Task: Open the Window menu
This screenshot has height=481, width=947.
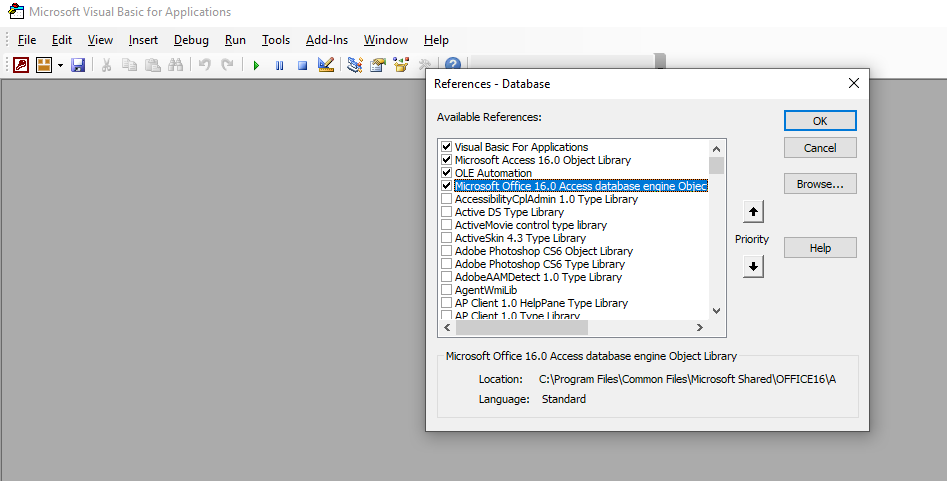Action: [386, 40]
